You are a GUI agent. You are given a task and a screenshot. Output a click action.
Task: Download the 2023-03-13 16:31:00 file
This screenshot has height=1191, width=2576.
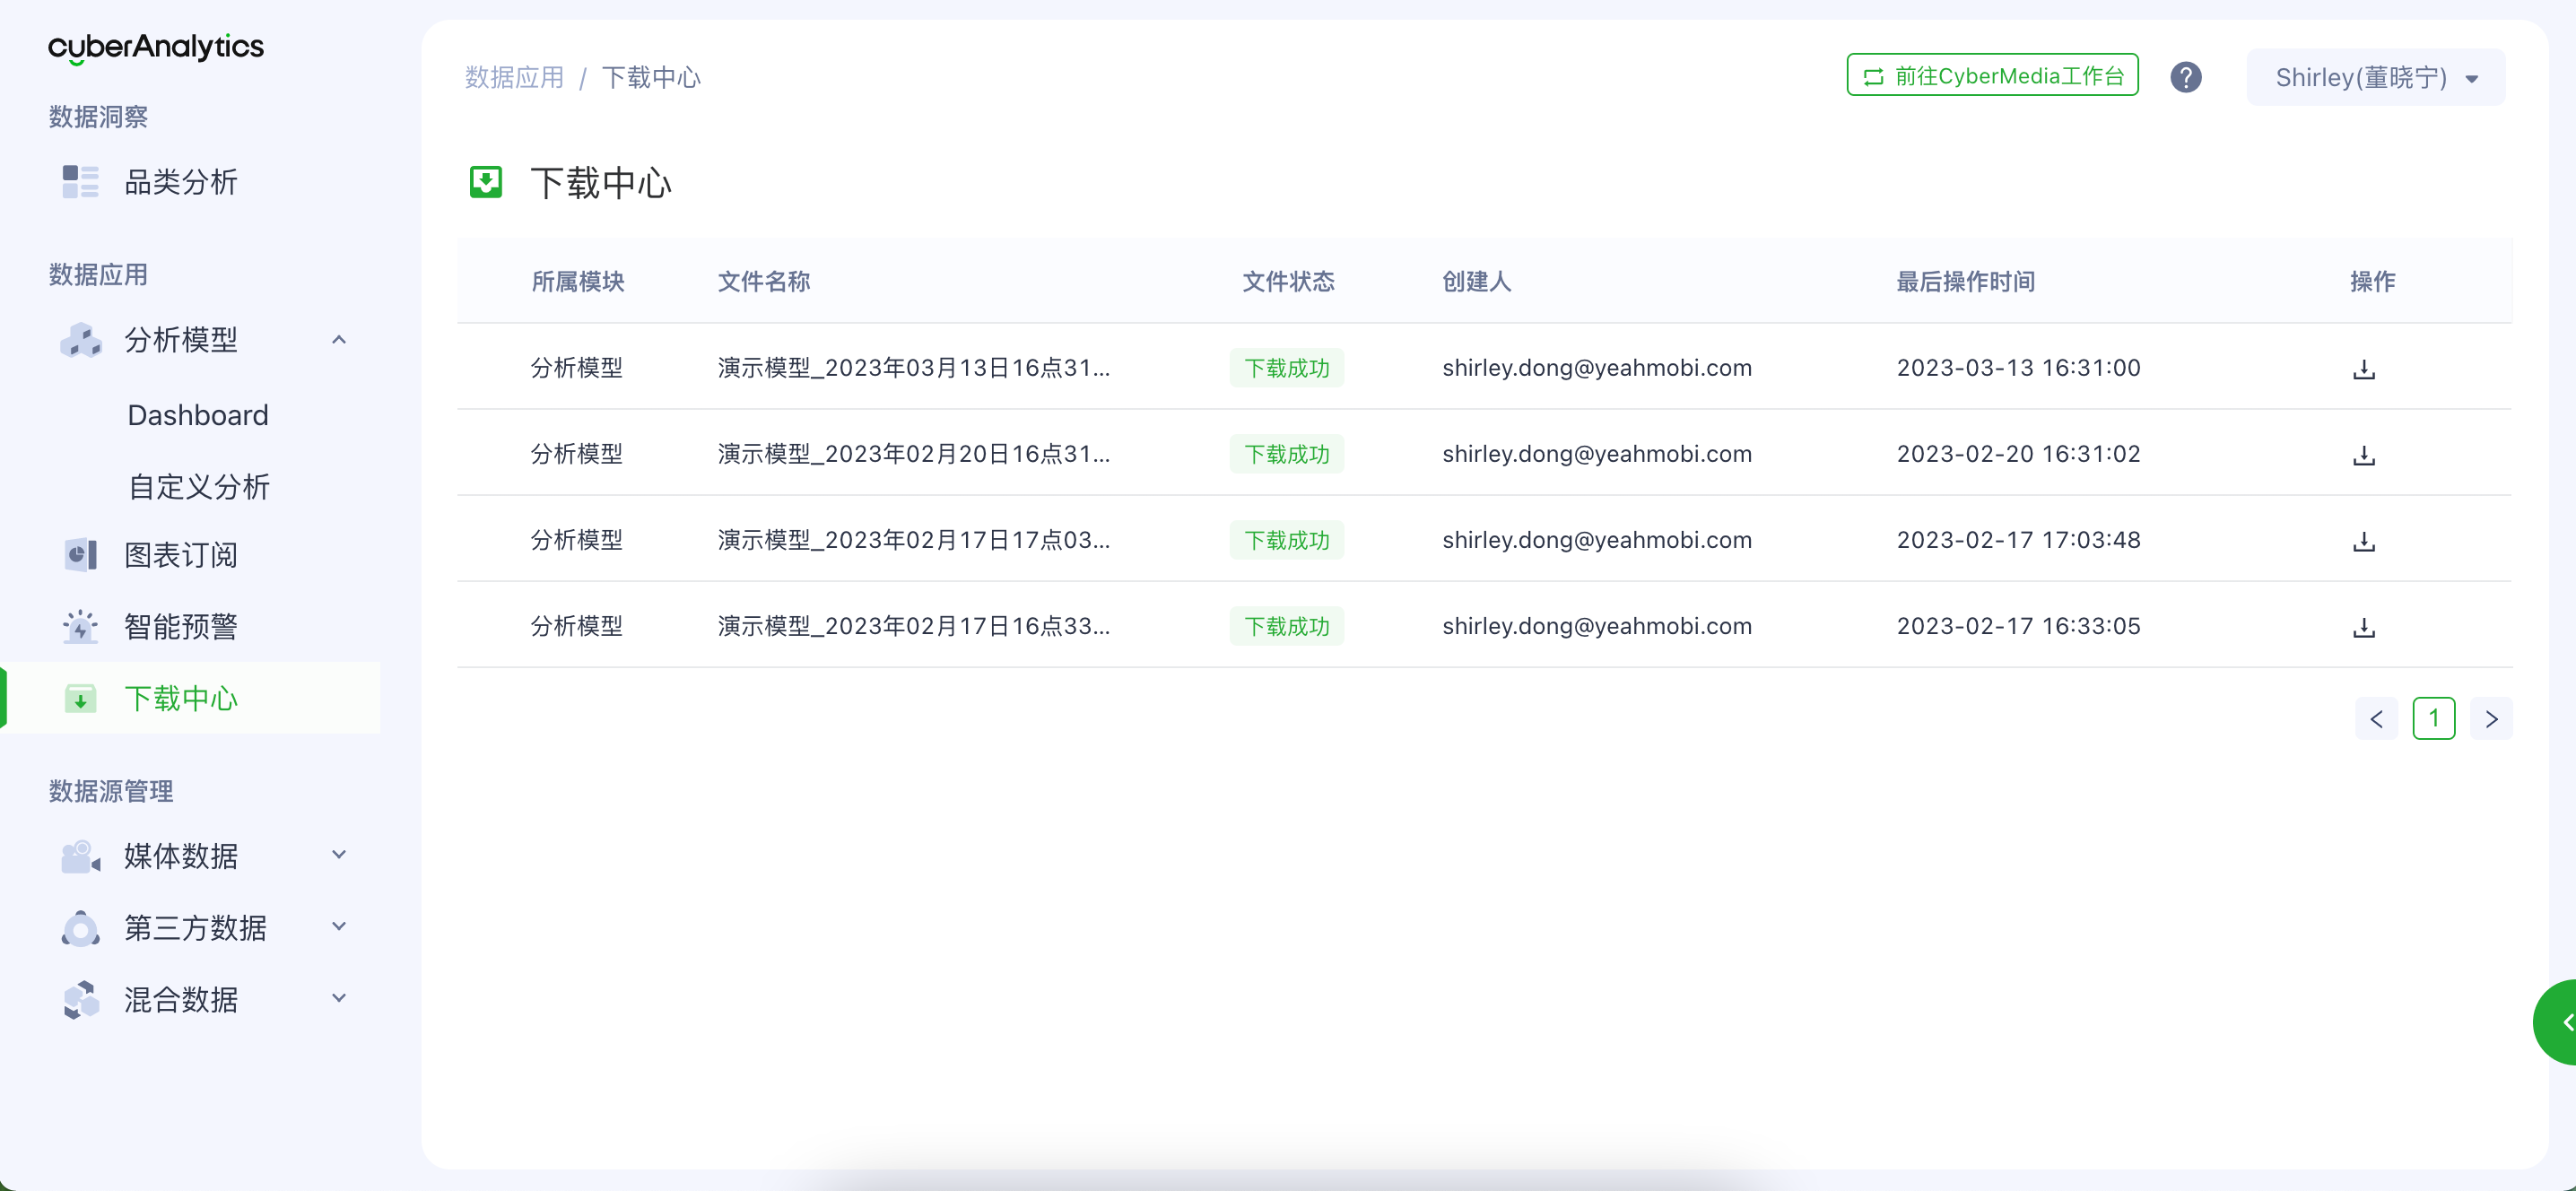2363,369
